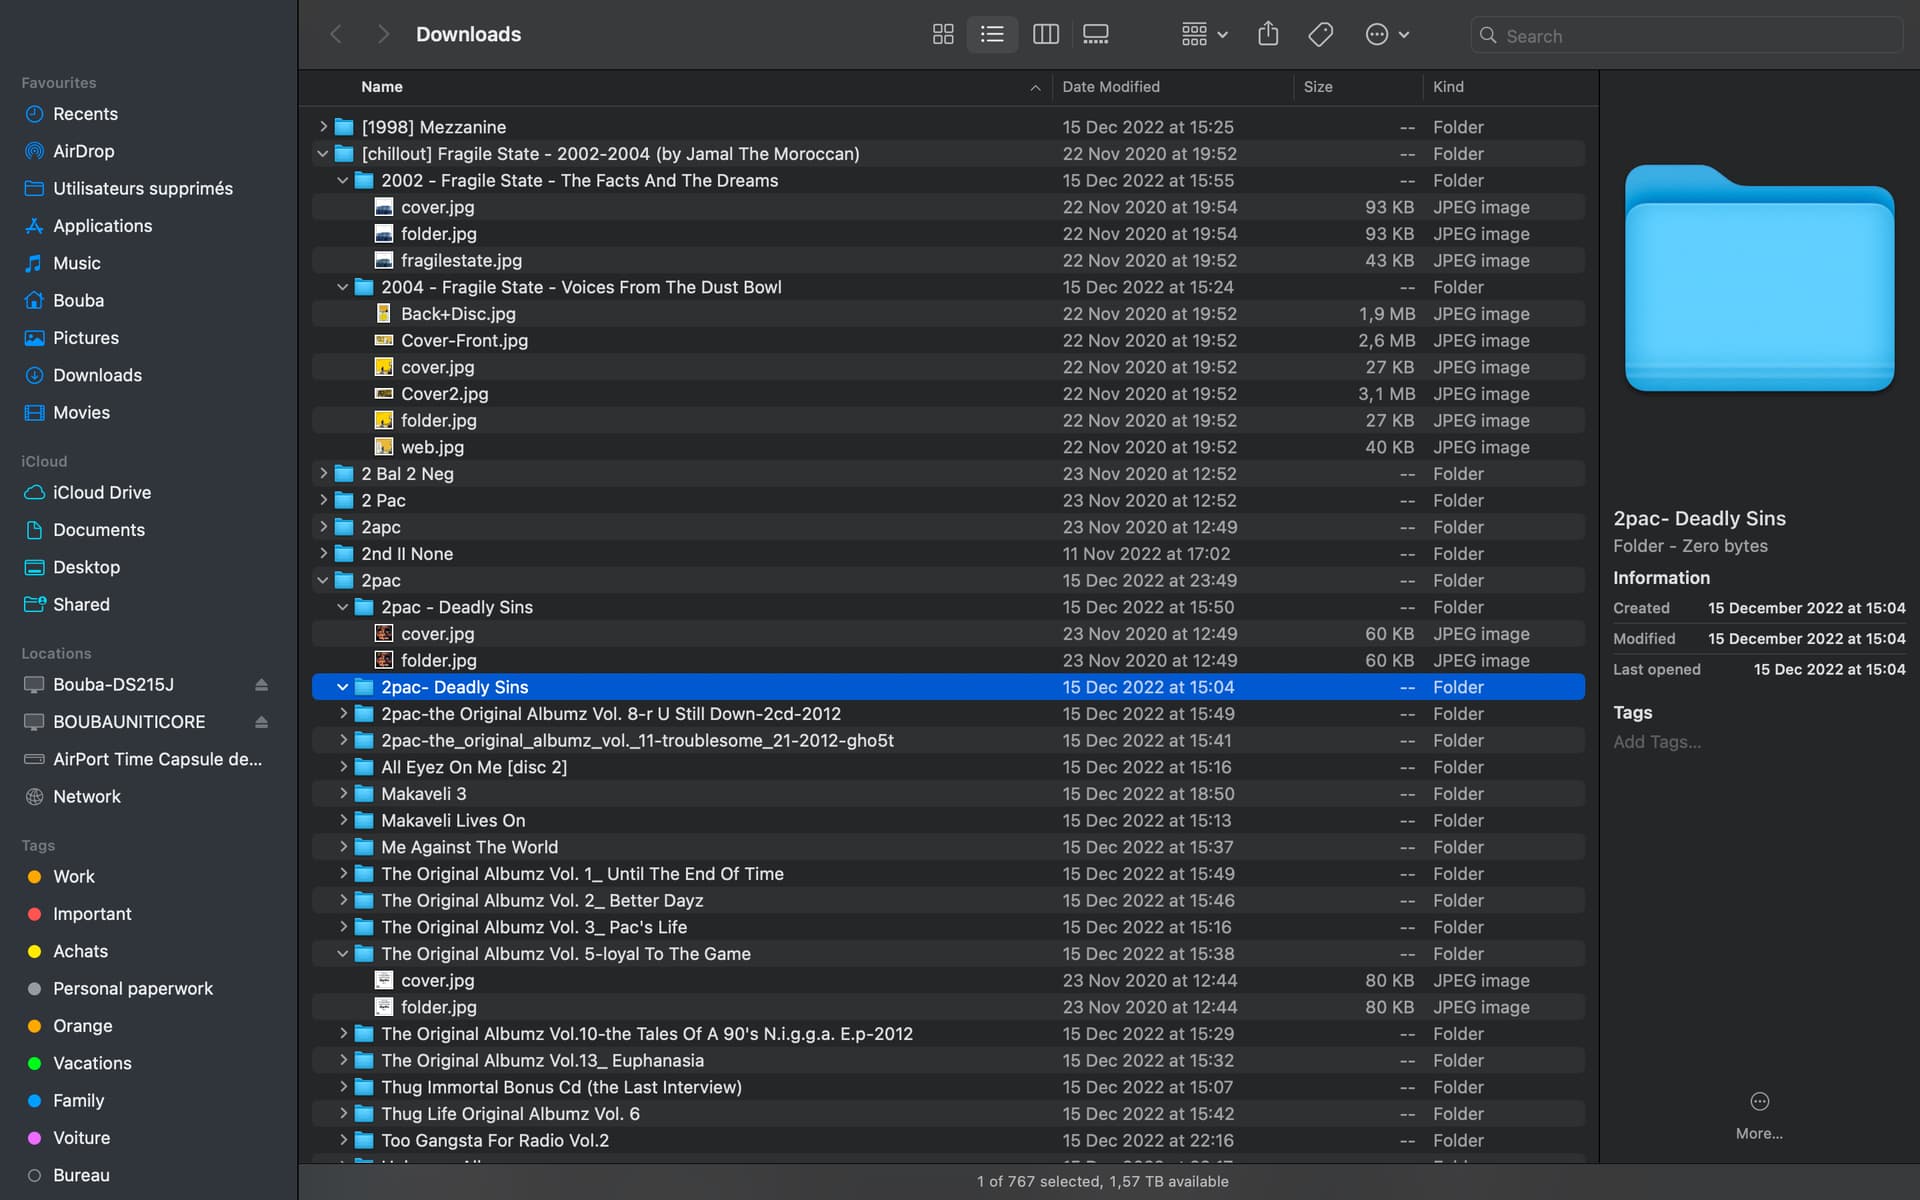
Task: Open Pictures in the sidebar
Action: click(x=85, y=338)
